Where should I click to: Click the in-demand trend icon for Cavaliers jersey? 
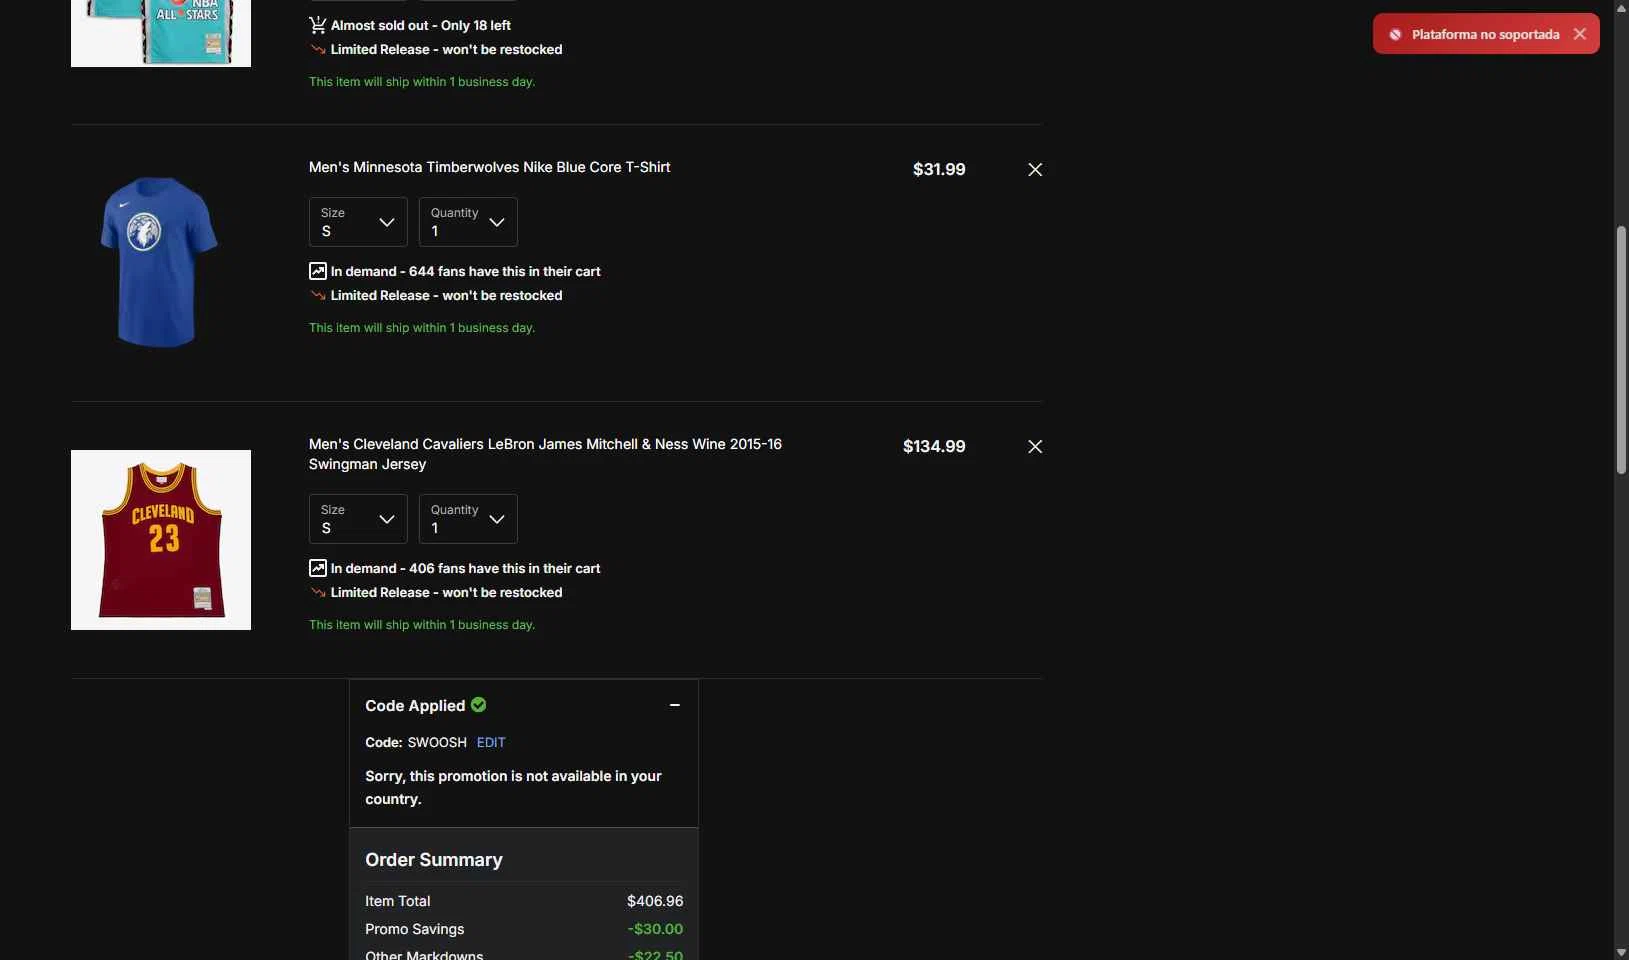pos(318,568)
